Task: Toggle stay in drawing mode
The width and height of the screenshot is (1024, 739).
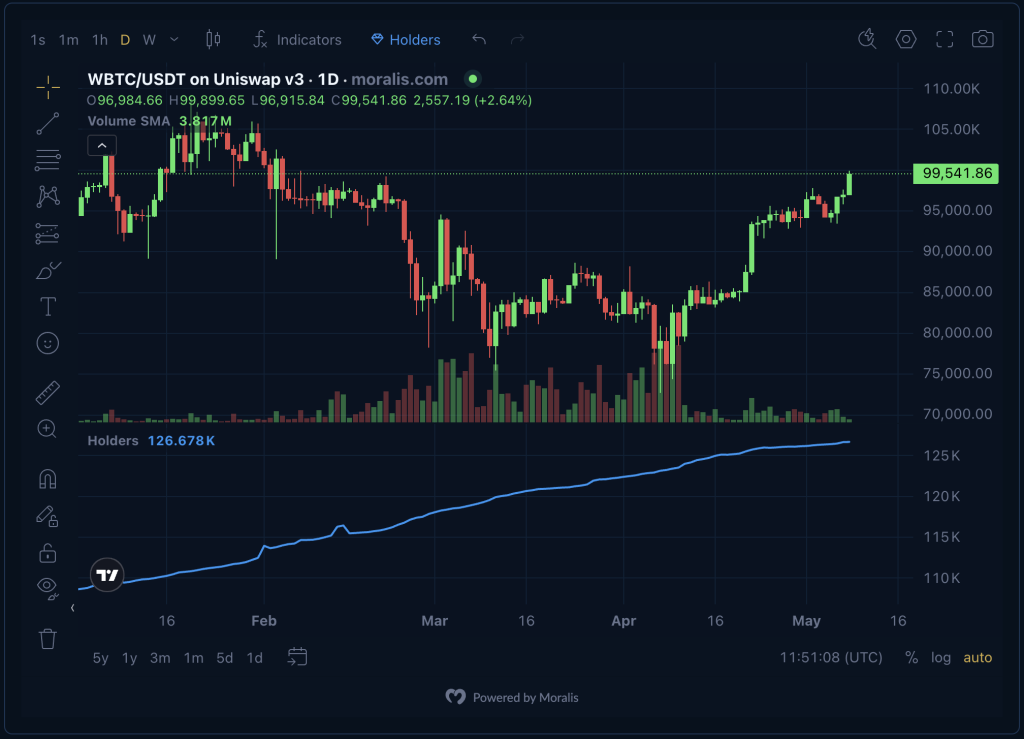Action: point(48,516)
